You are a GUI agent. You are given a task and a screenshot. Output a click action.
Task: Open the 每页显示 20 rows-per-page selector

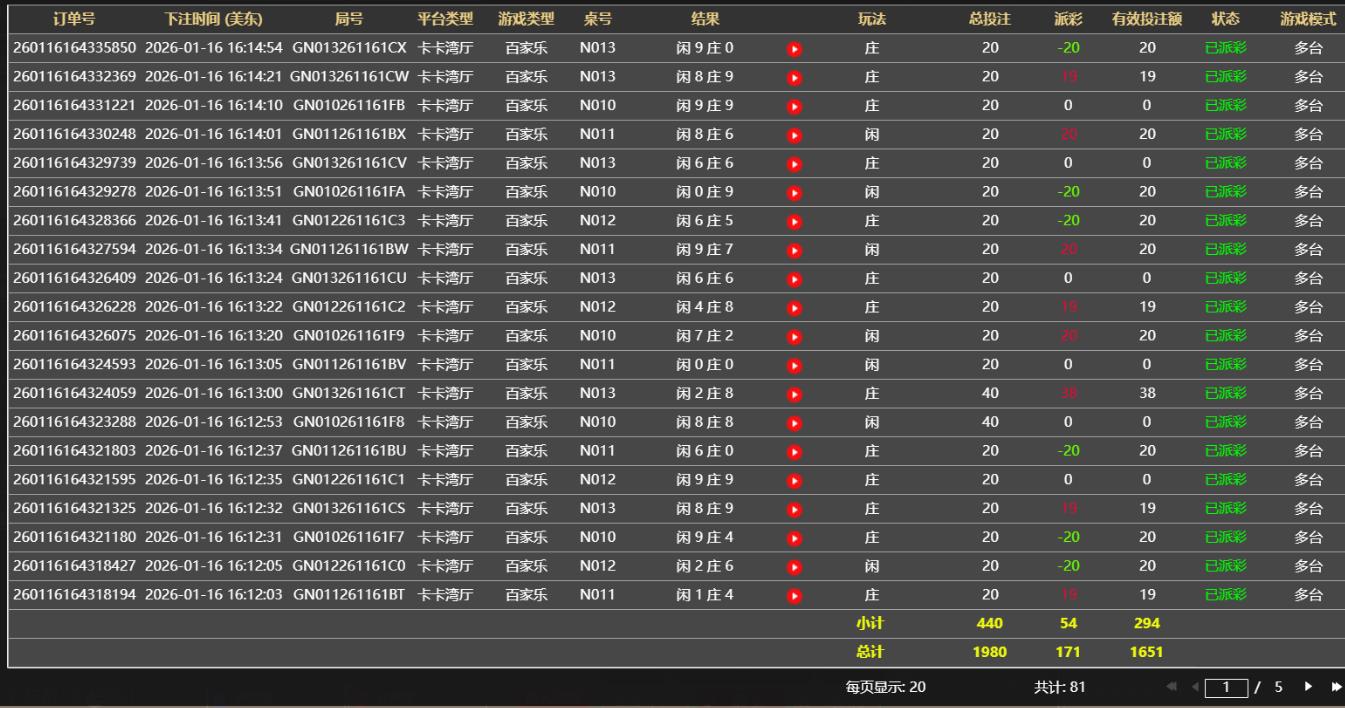pyautogui.click(x=885, y=687)
